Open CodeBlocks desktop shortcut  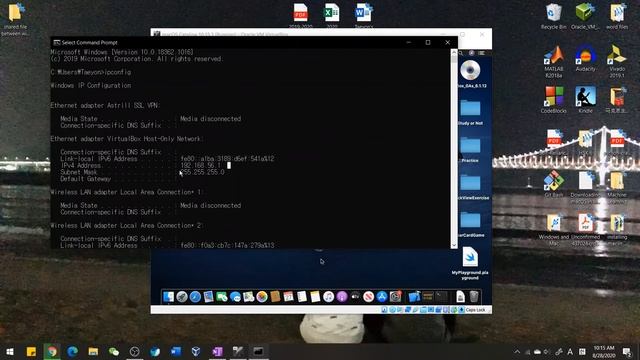click(x=553, y=100)
